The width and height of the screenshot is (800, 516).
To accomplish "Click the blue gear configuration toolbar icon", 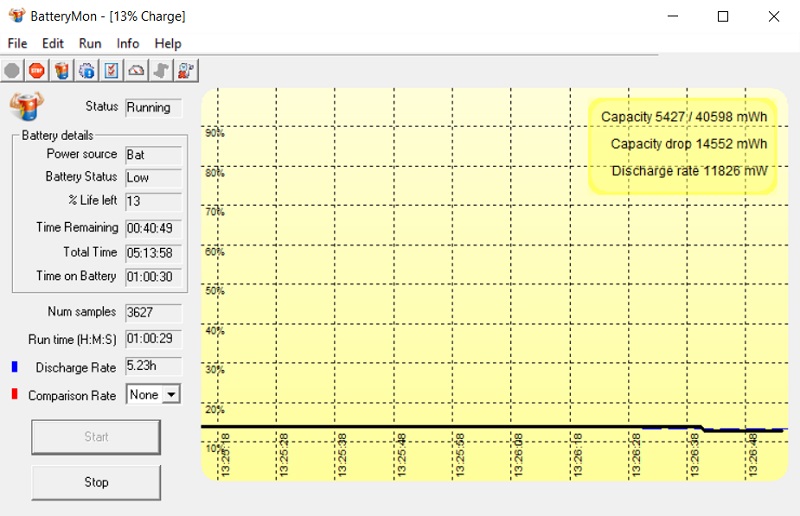I will pos(87,70).
